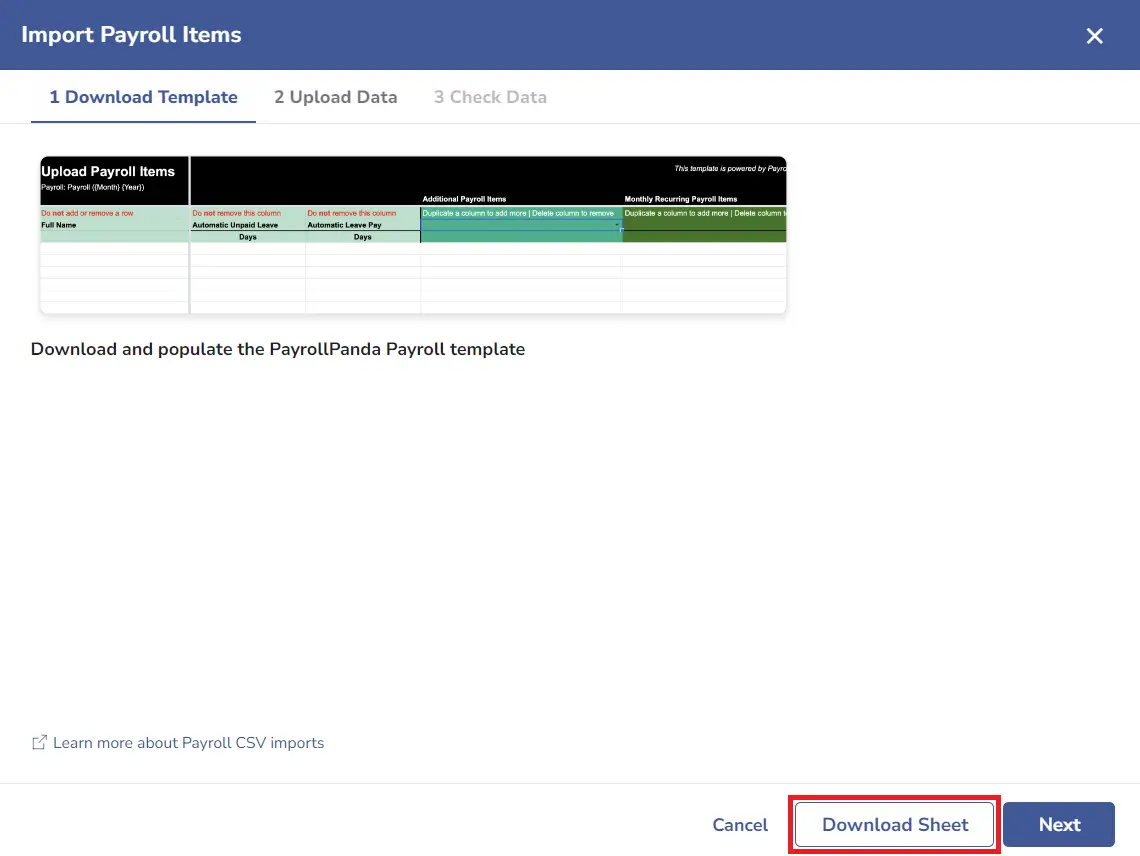Proceed with the Next button
The width and height of the screenshot is (1140, 856).
1059,825
